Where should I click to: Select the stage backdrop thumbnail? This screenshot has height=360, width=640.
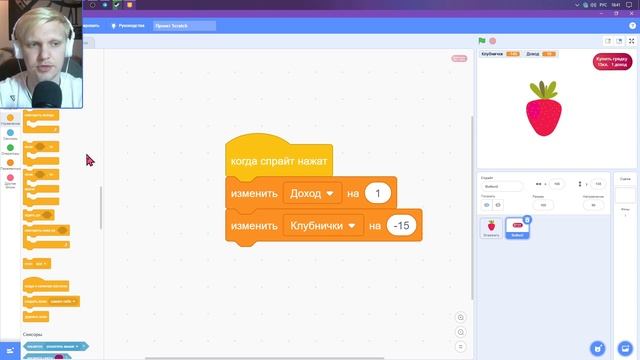pos(625,195)
